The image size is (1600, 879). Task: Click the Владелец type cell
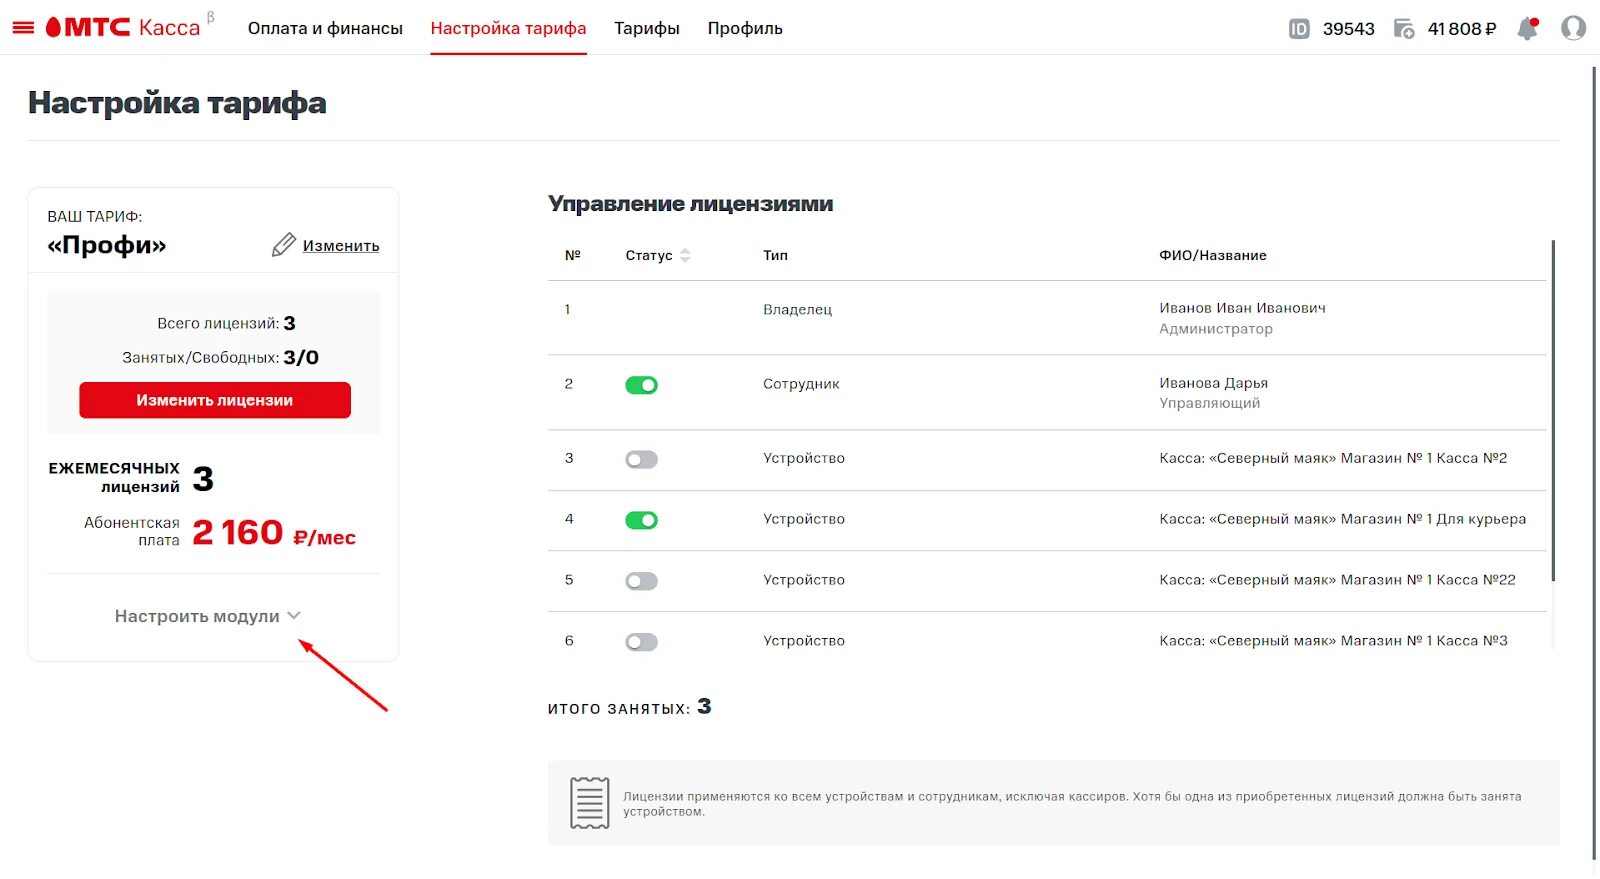click(798, 310)
